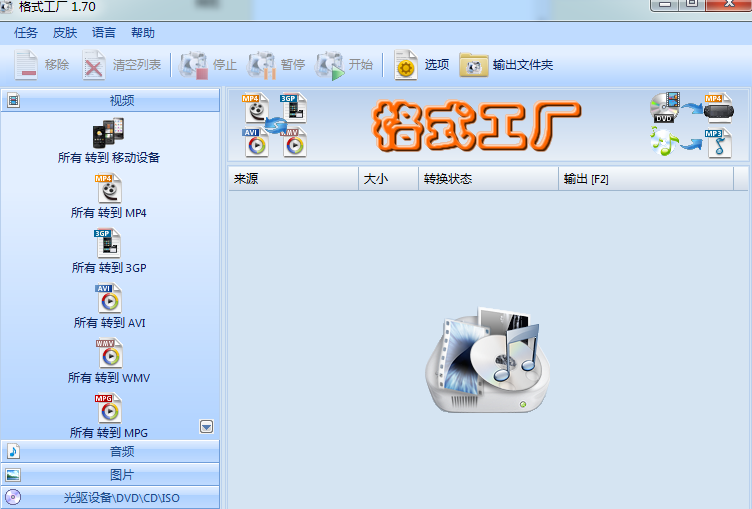
Task: Click the 格式工厂 orange logo banner
Action: [x=477, y=125]
